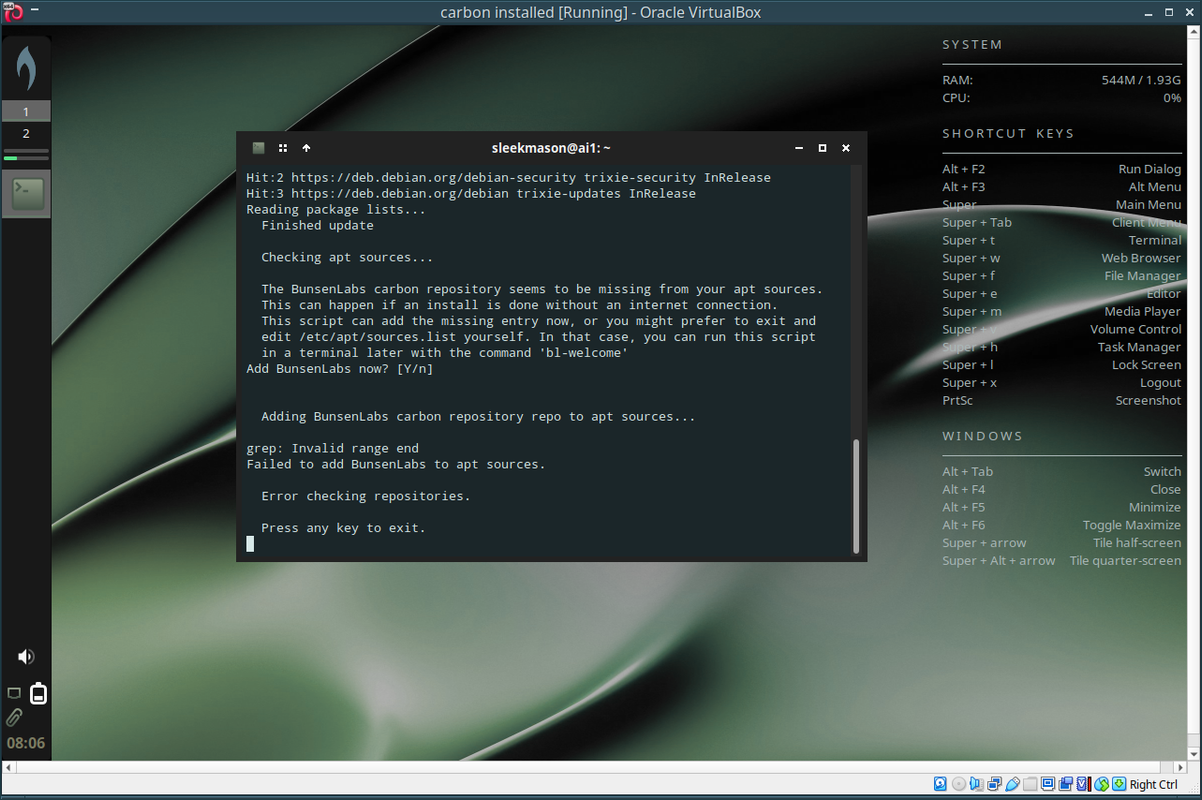Screen dimensions: 1202x800
Task: Click the VirtualBox keyboard capture arrow icon
Action: point(1119,784)
